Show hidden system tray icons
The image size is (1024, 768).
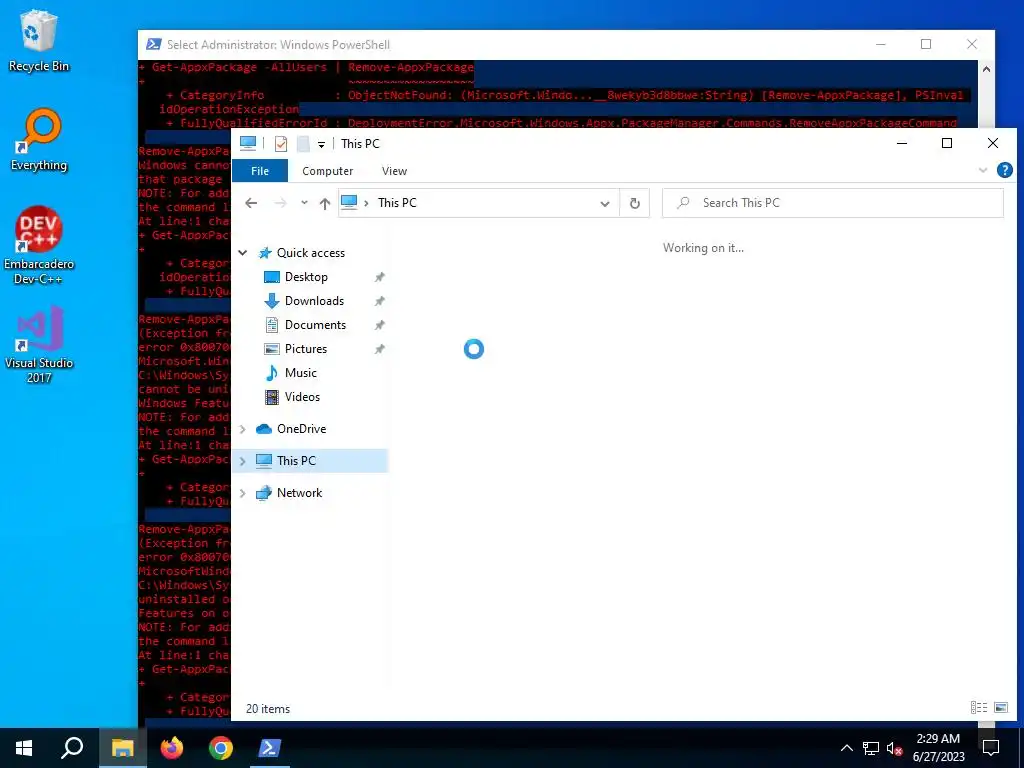click(846, 748)
